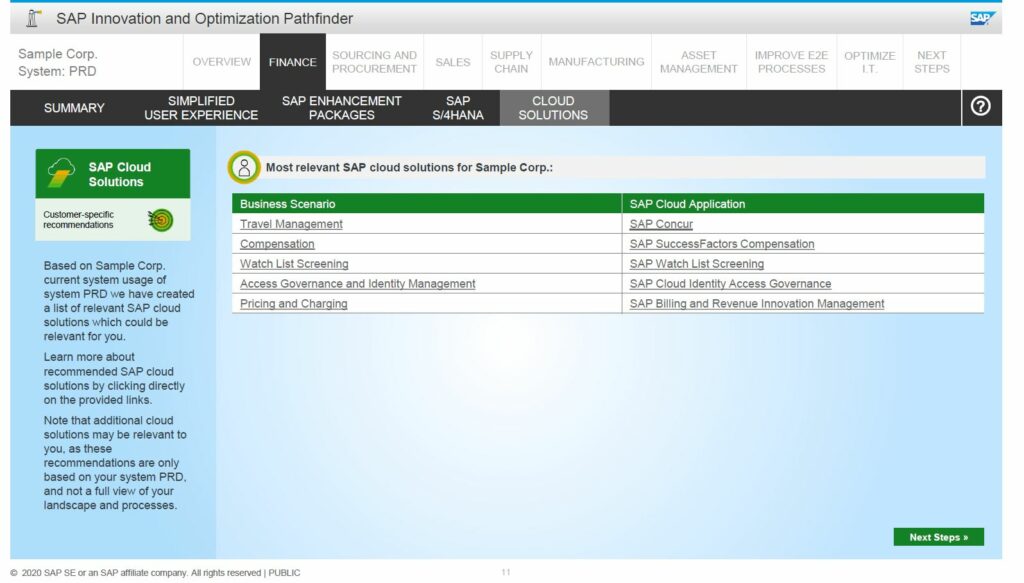Click the lighthouse Pathfinder icon
The image size is (1024, 583).
pos(33,18)
